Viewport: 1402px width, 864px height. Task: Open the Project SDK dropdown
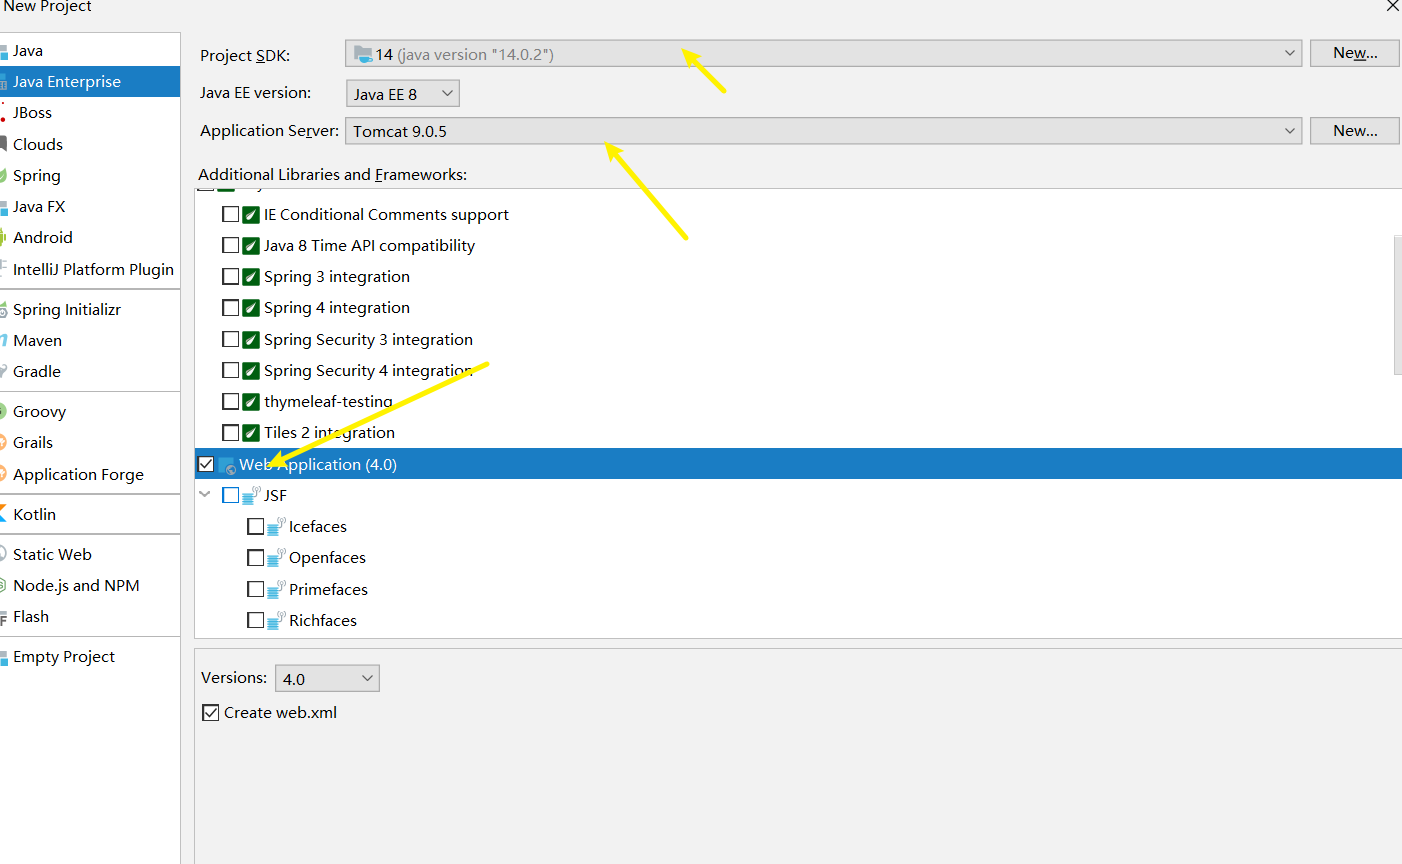823,54
